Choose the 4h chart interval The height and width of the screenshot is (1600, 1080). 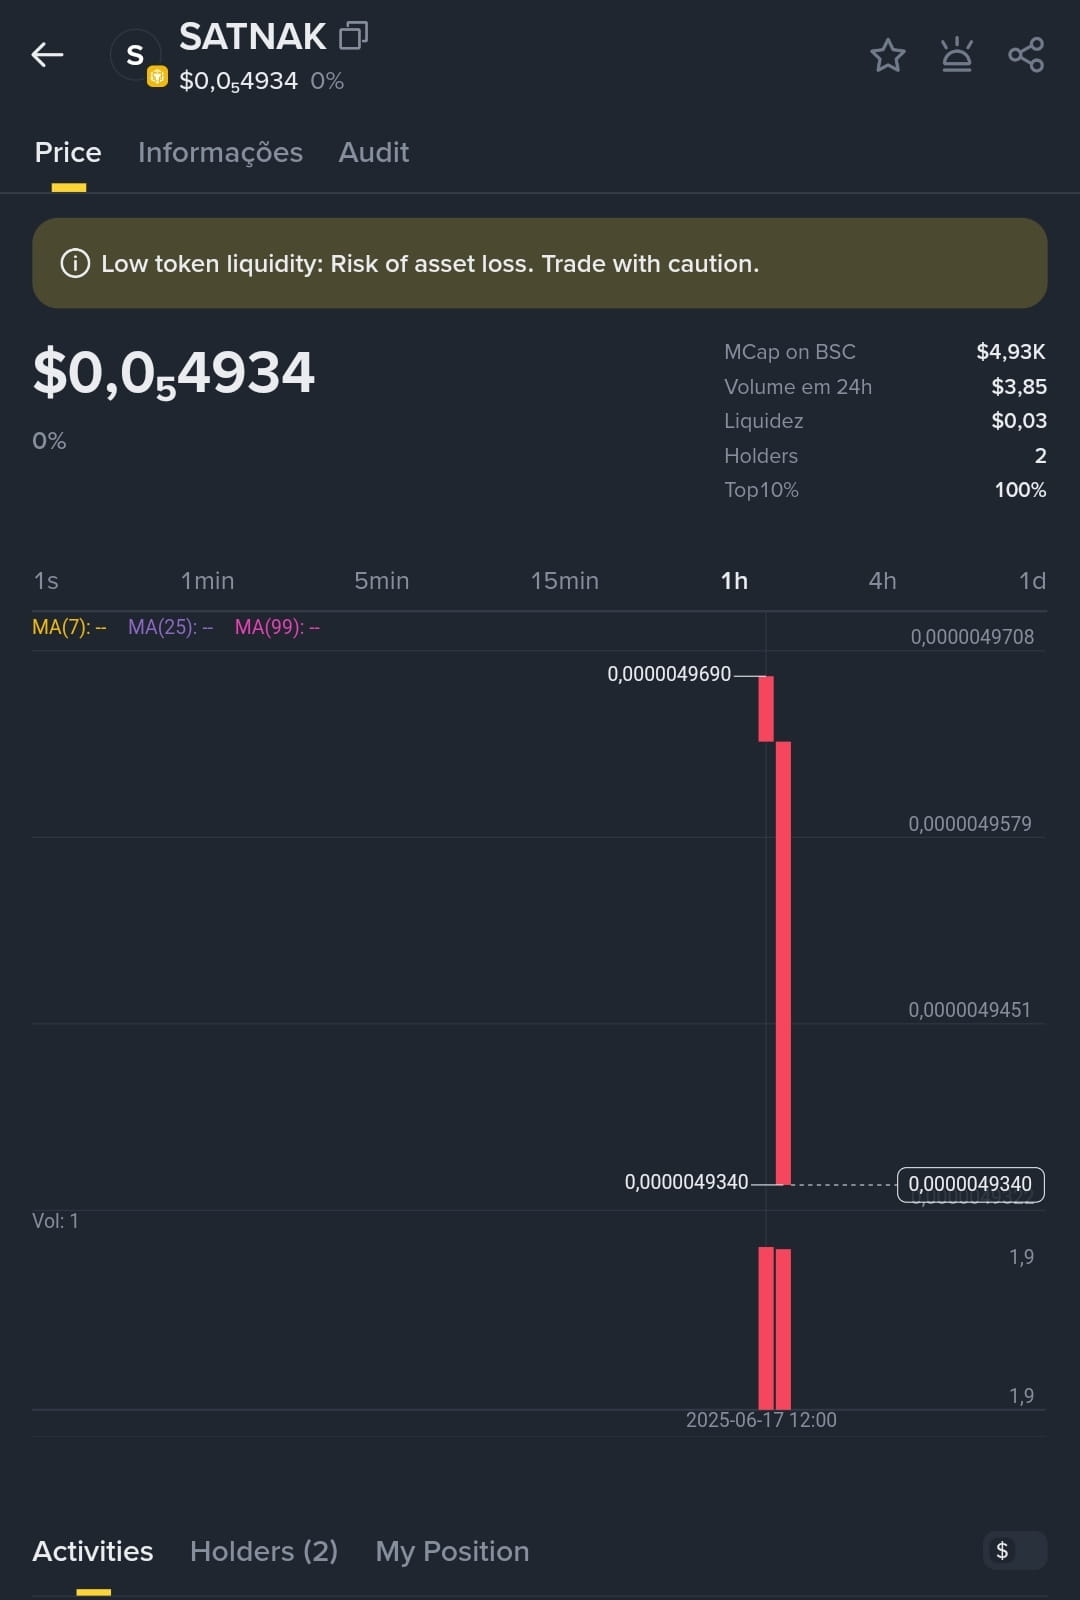click(882, 580)
